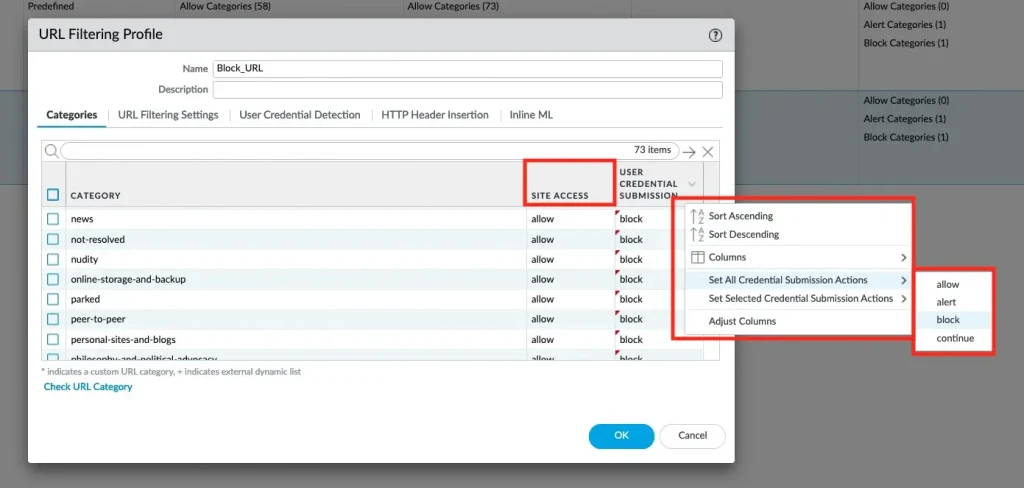Expand the Columns submenu
The width and height of the screenshot is (1024, 488).
(x=903, y=258)
